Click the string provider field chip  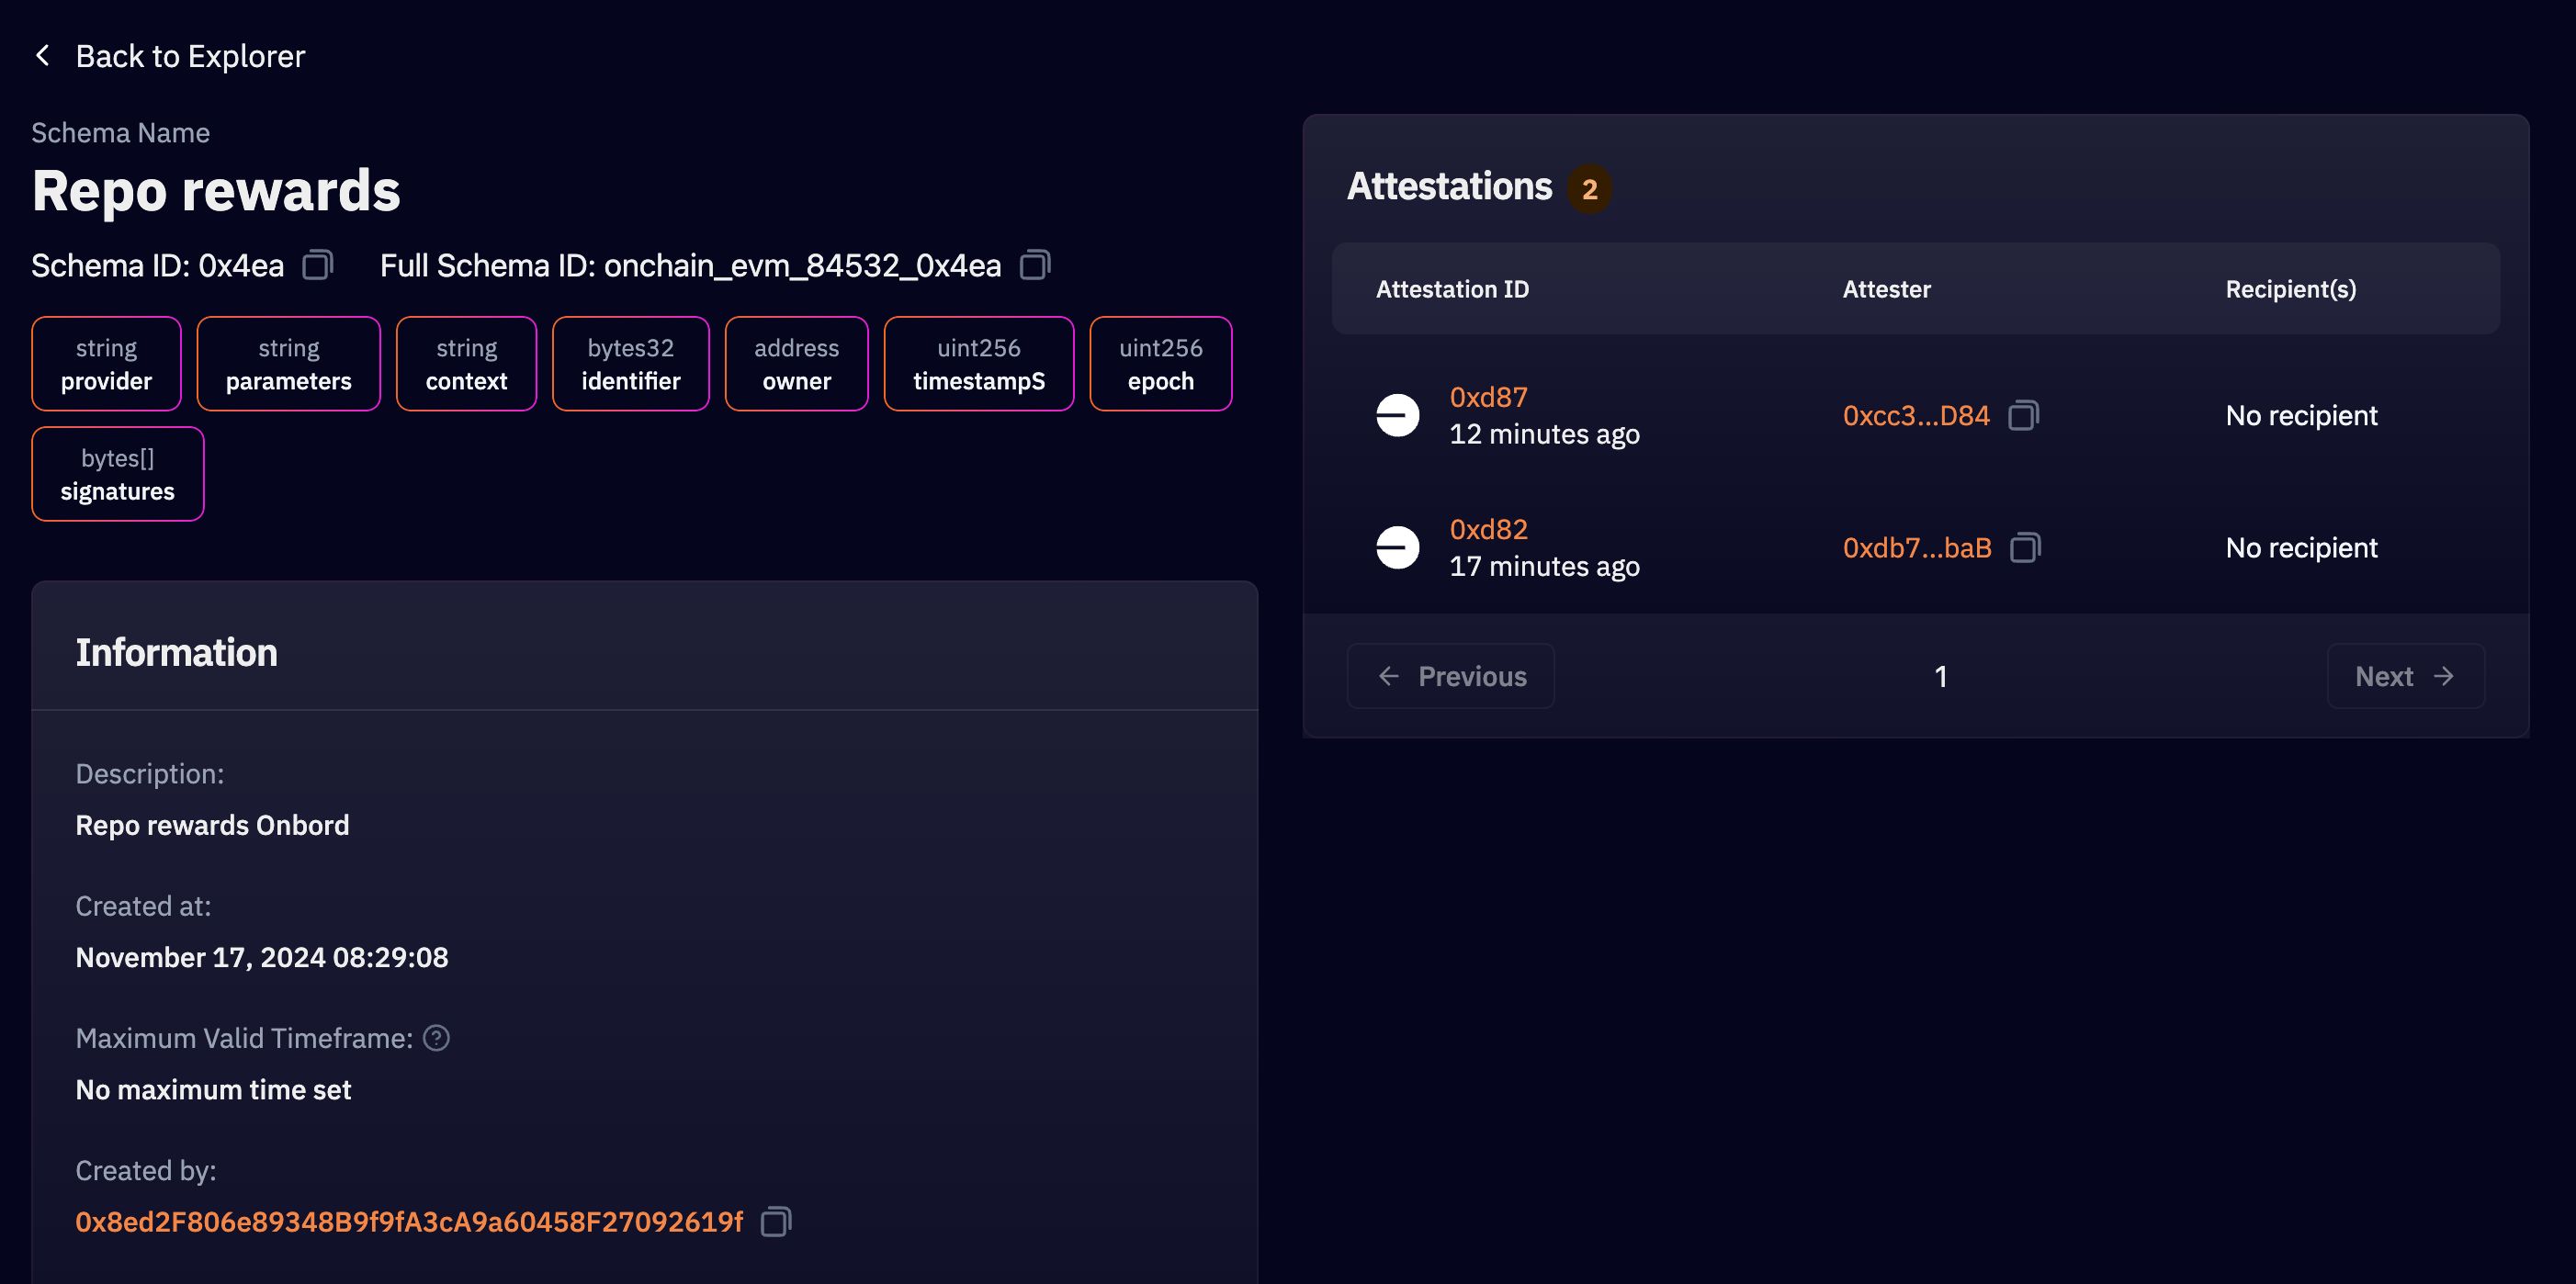click(106, 364)
